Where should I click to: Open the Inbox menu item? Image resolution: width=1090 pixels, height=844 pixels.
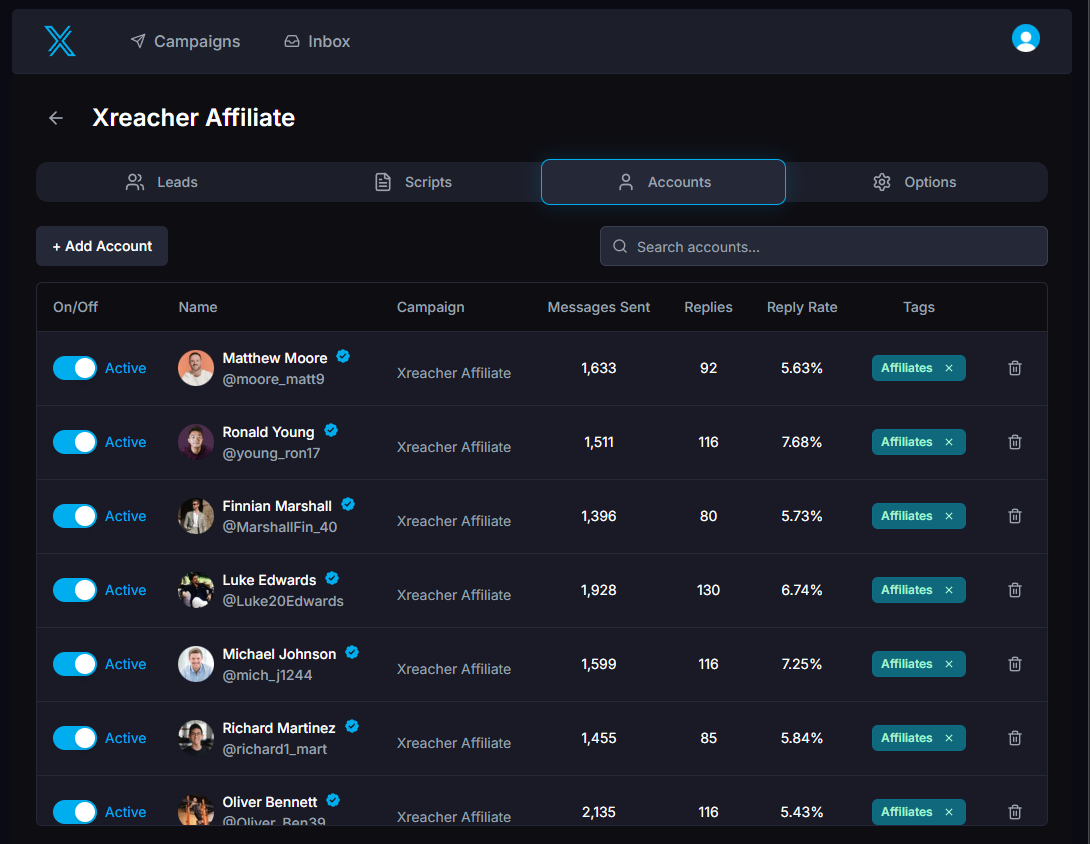[317, 42]
